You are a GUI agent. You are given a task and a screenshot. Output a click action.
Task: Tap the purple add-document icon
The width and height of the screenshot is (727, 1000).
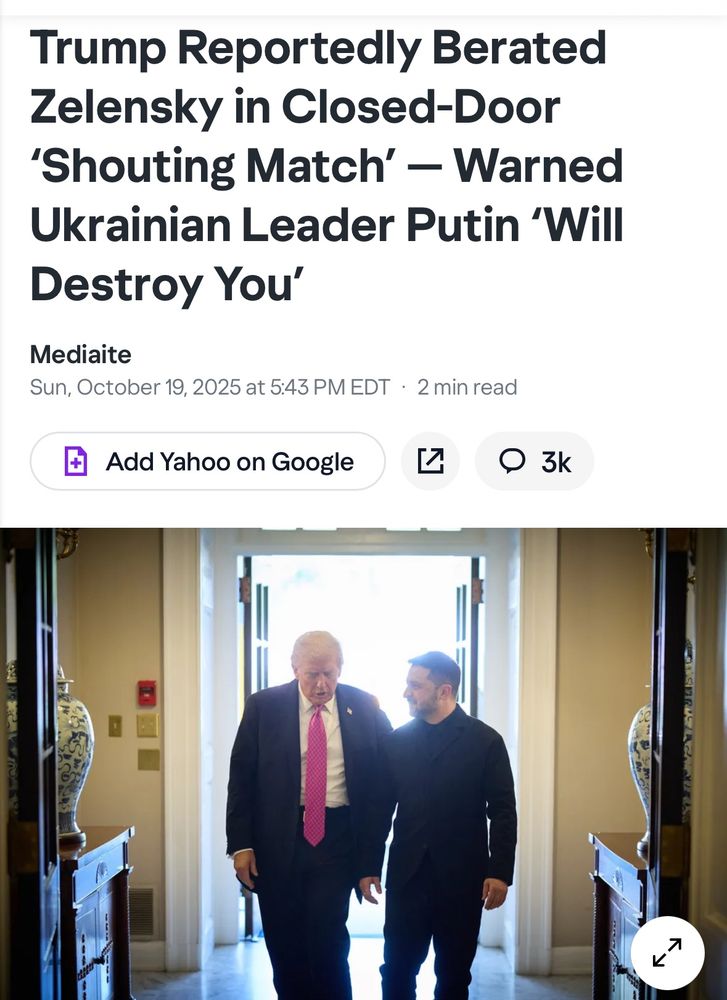point(75,461)
